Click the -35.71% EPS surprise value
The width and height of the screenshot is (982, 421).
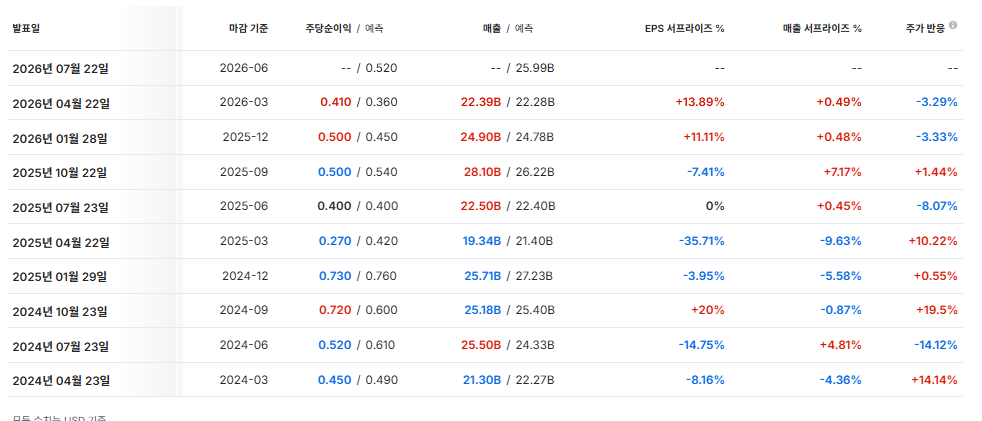[701, 241]
